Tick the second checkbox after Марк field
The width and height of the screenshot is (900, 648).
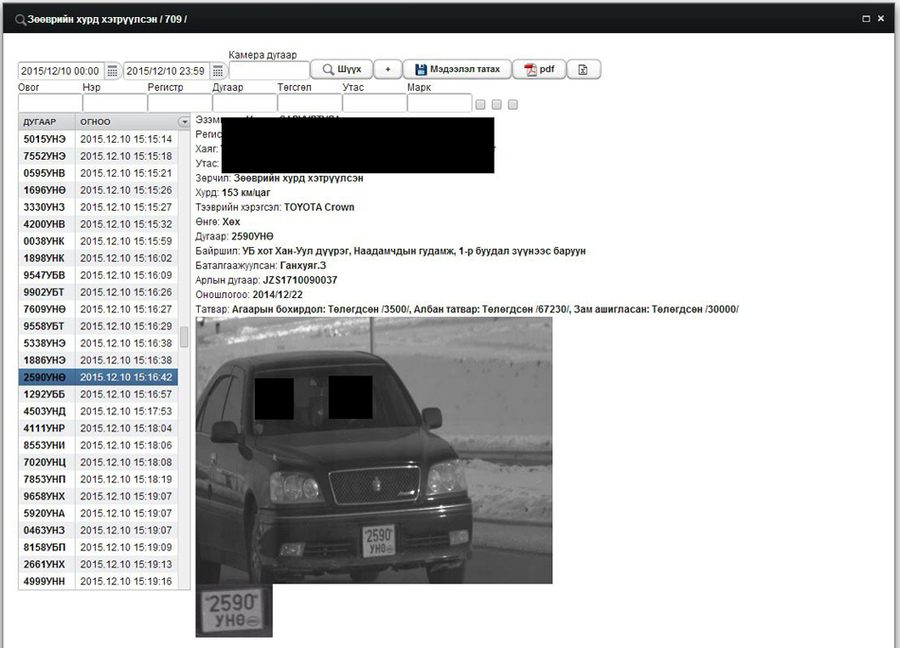pyautogui.click(x=497, y=104)
